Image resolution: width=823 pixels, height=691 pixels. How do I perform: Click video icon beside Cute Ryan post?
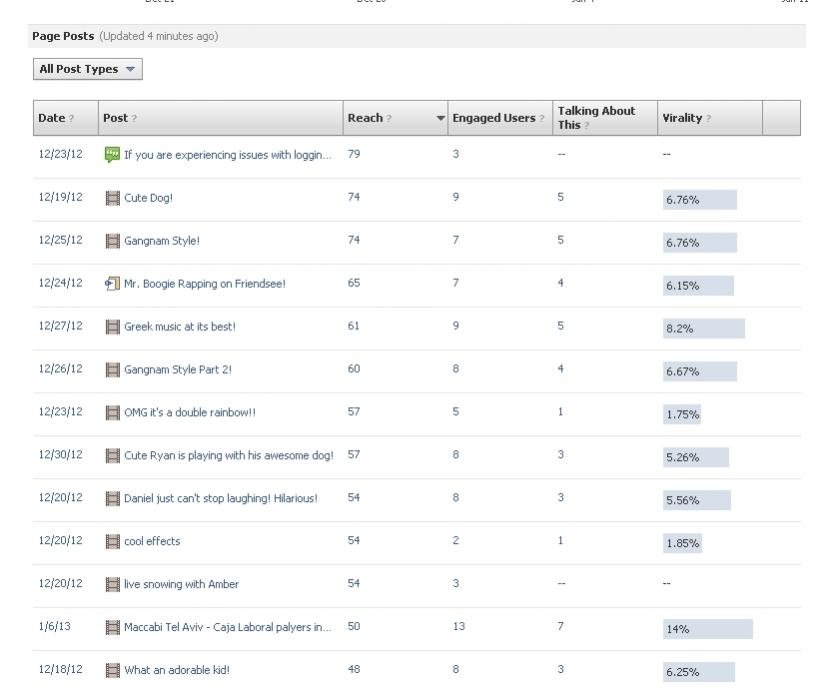(112, 455)
